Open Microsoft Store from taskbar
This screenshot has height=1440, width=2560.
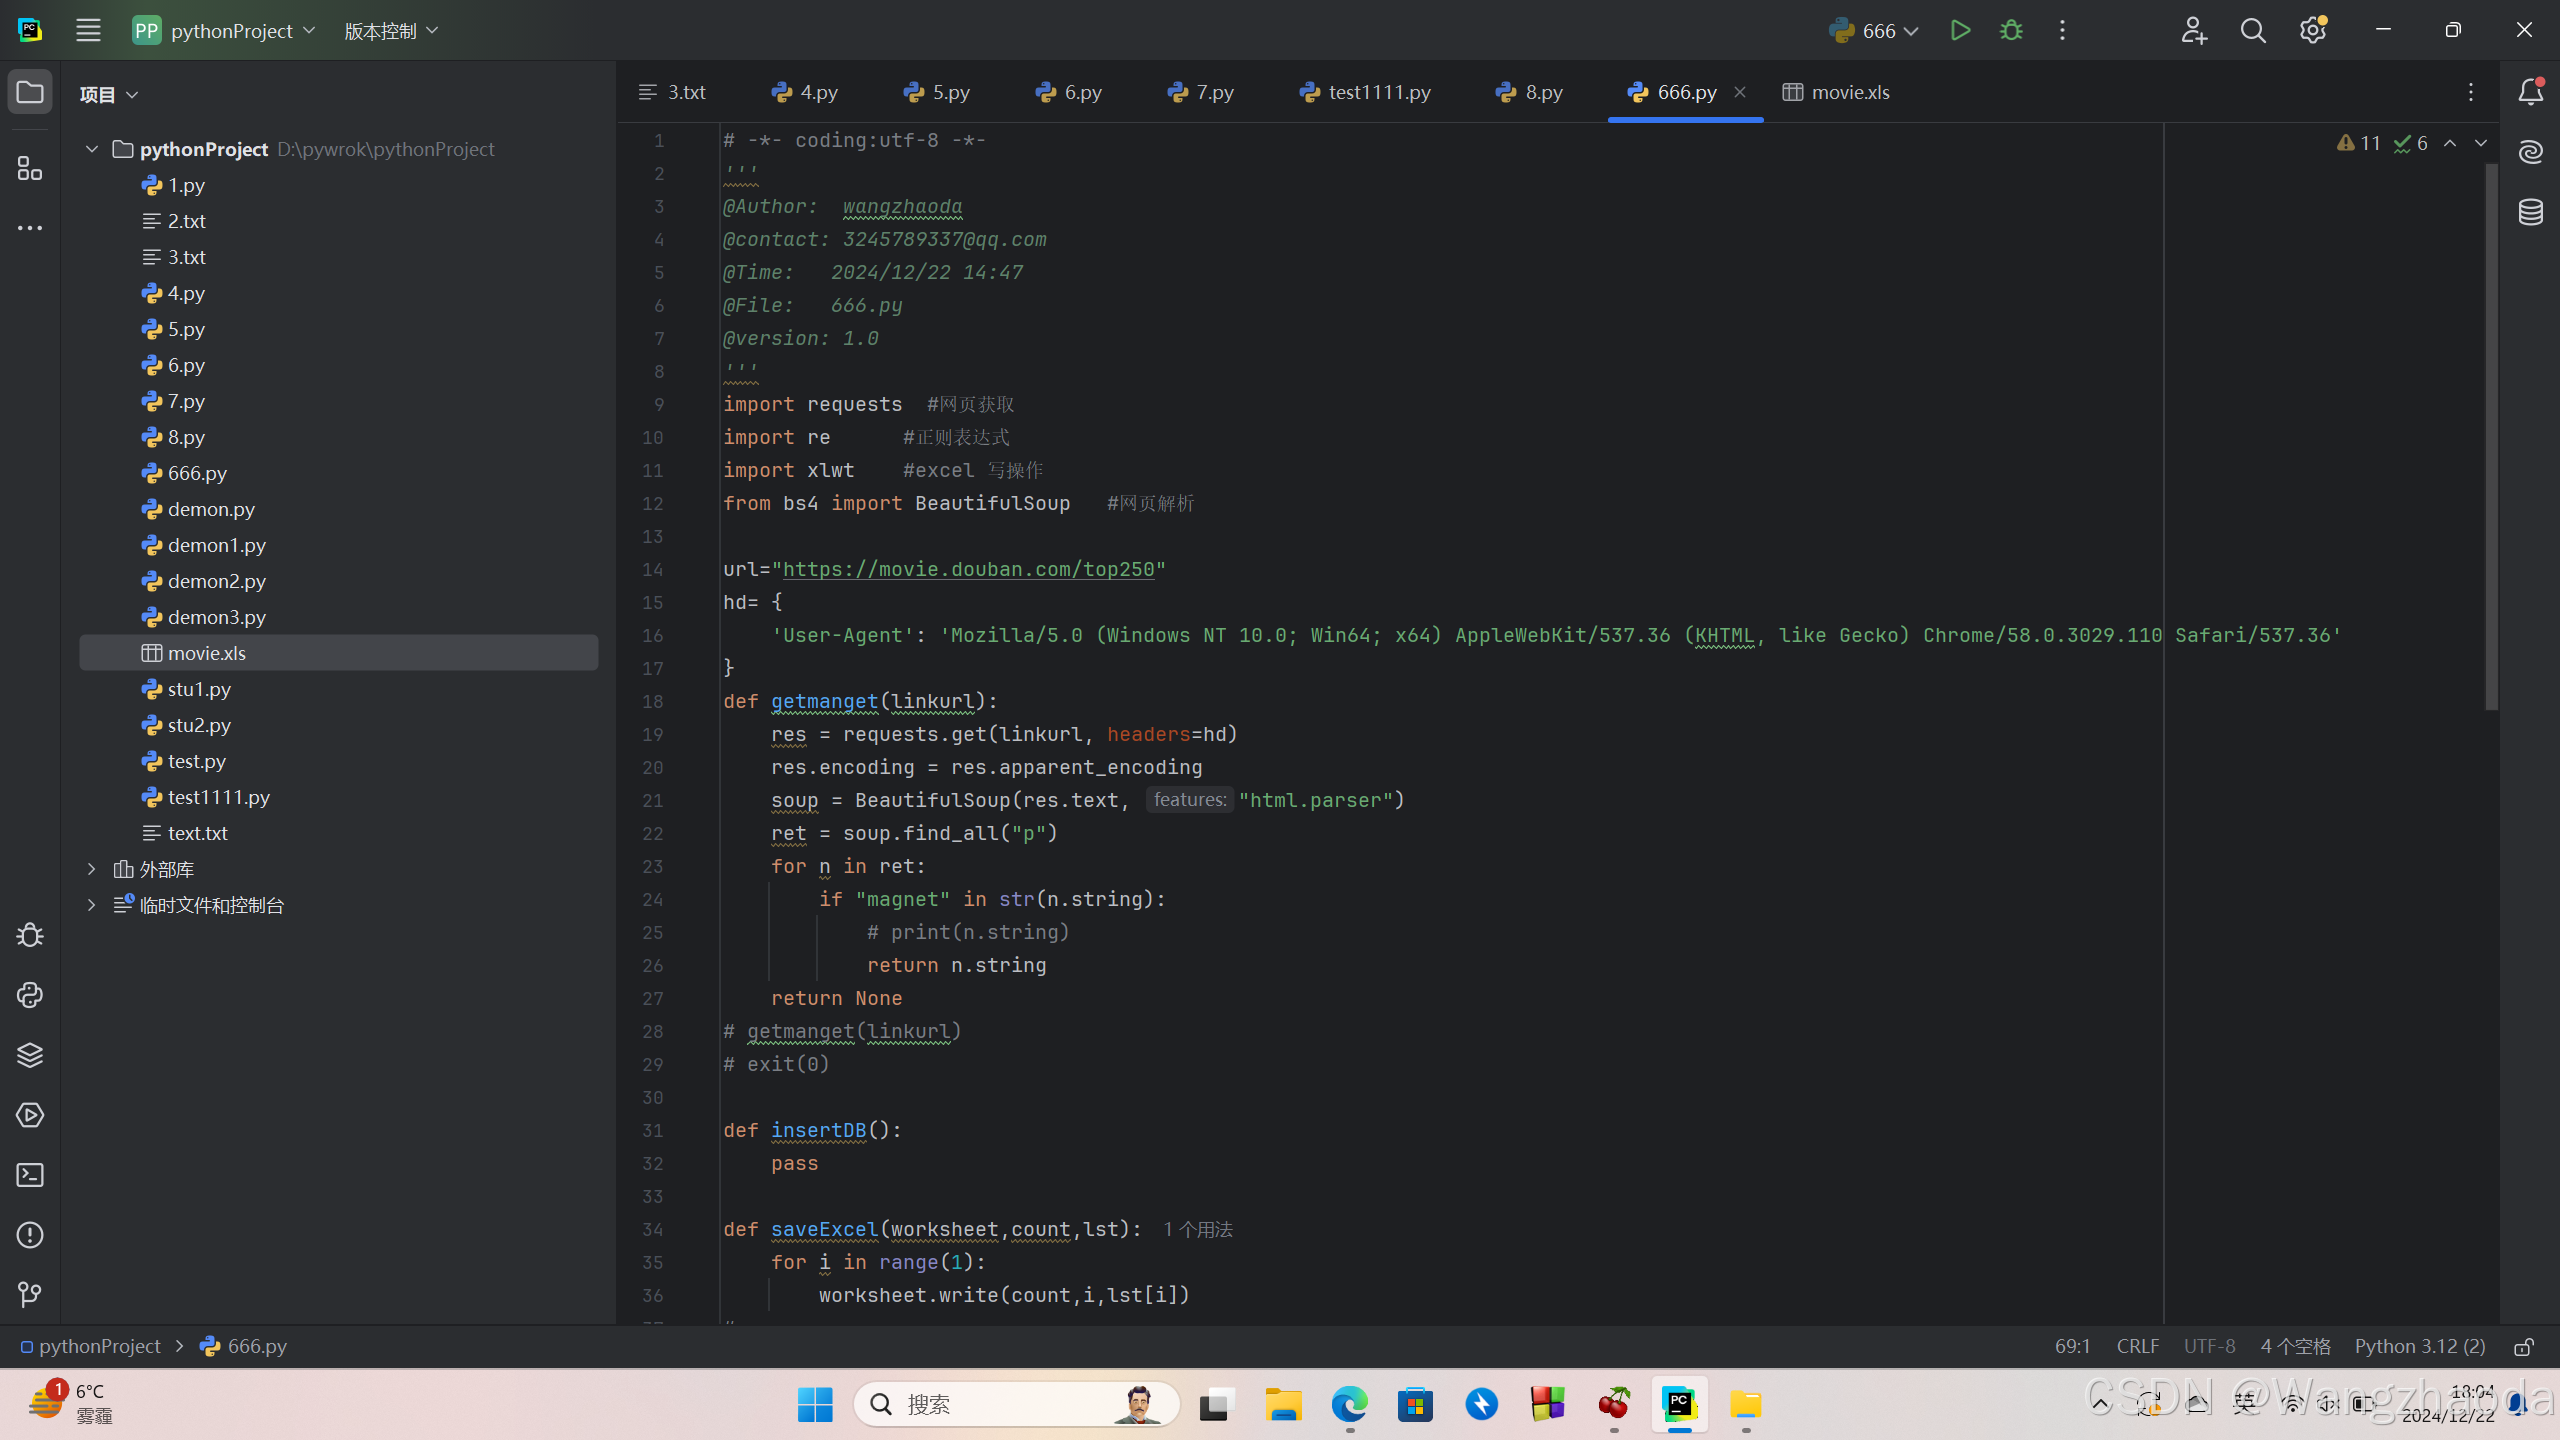pos(1415,1404)
